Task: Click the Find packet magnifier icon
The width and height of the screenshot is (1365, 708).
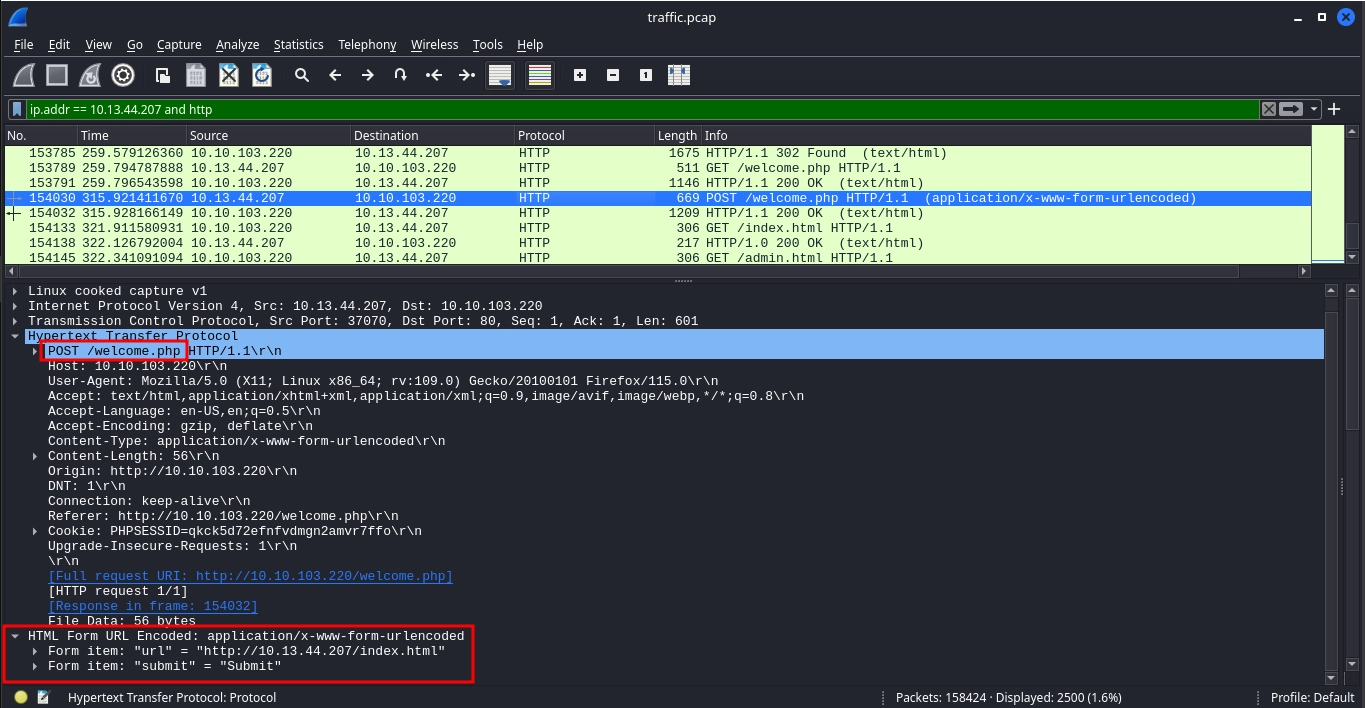Action: pyautogui.click(x=301, y=75)
